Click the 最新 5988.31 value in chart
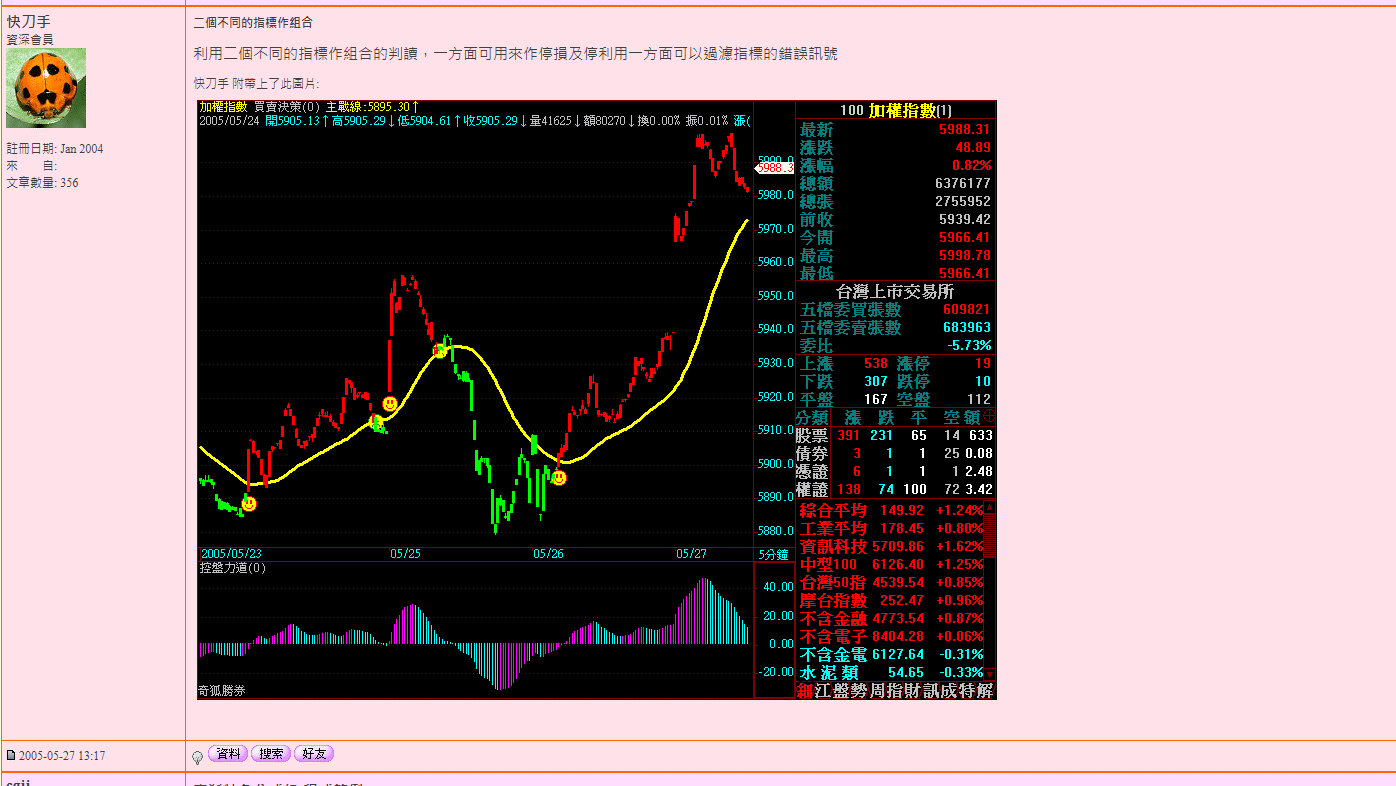This screenshot has height=786, width=1396. tap(964, 129)
